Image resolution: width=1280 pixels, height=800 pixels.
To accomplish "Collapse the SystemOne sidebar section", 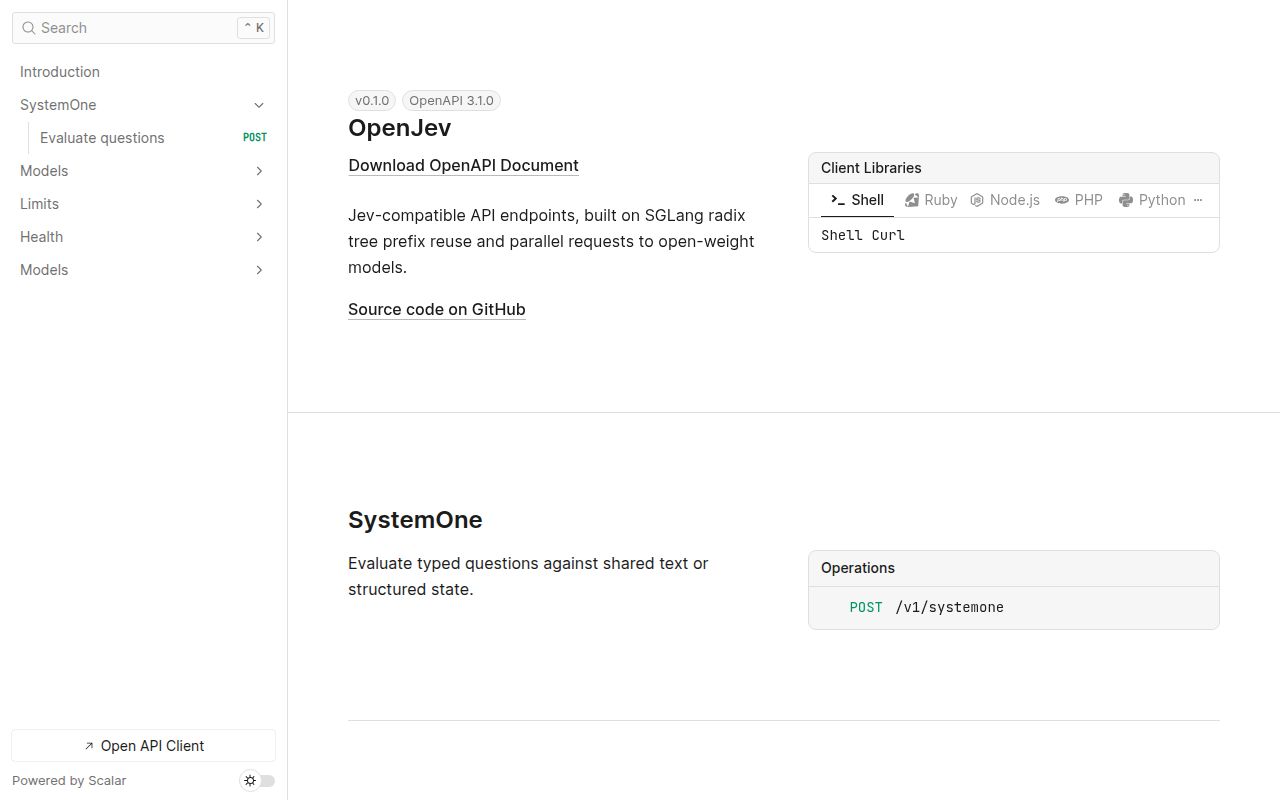I will tap(259, 105).
